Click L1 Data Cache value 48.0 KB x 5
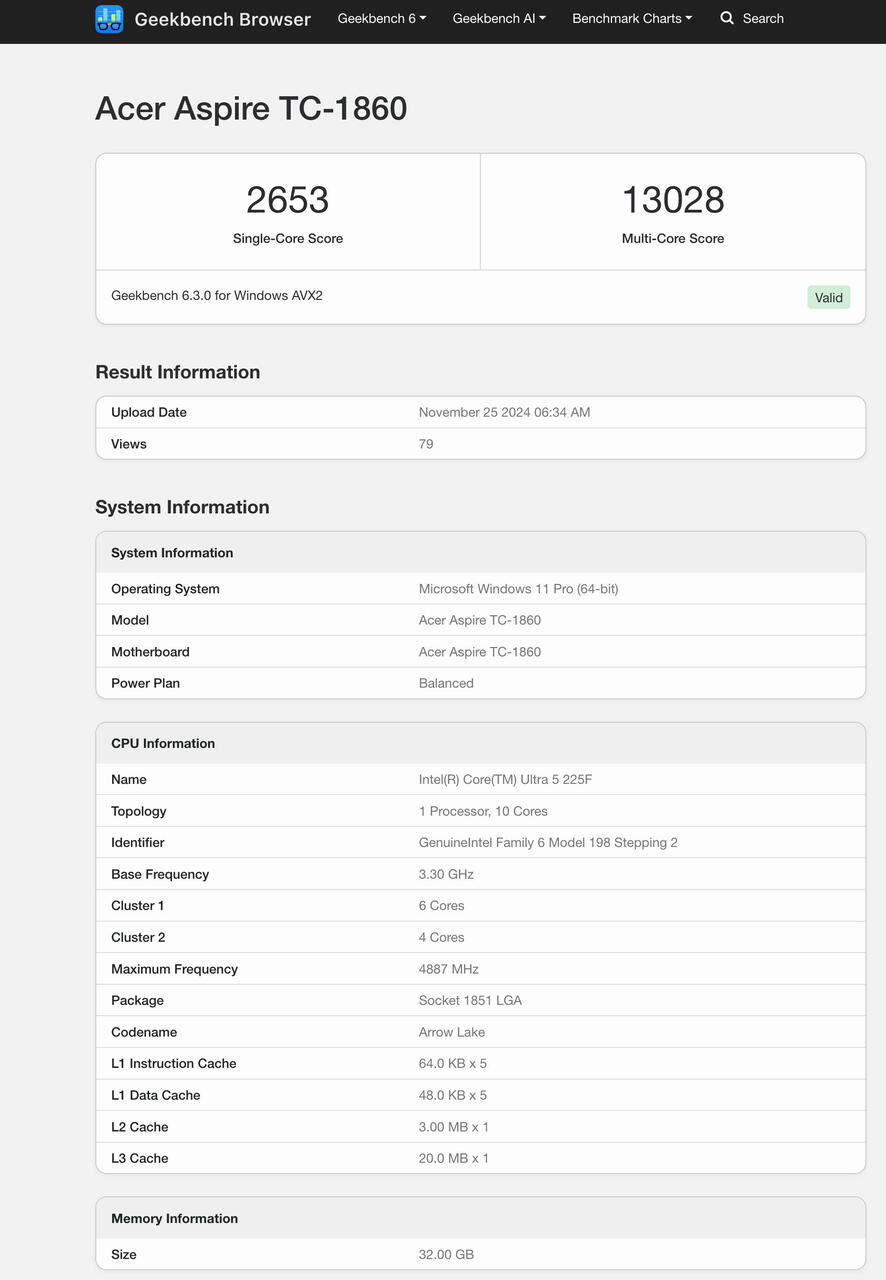Screen dimensions: 886x1280 tap(453, 1095)
